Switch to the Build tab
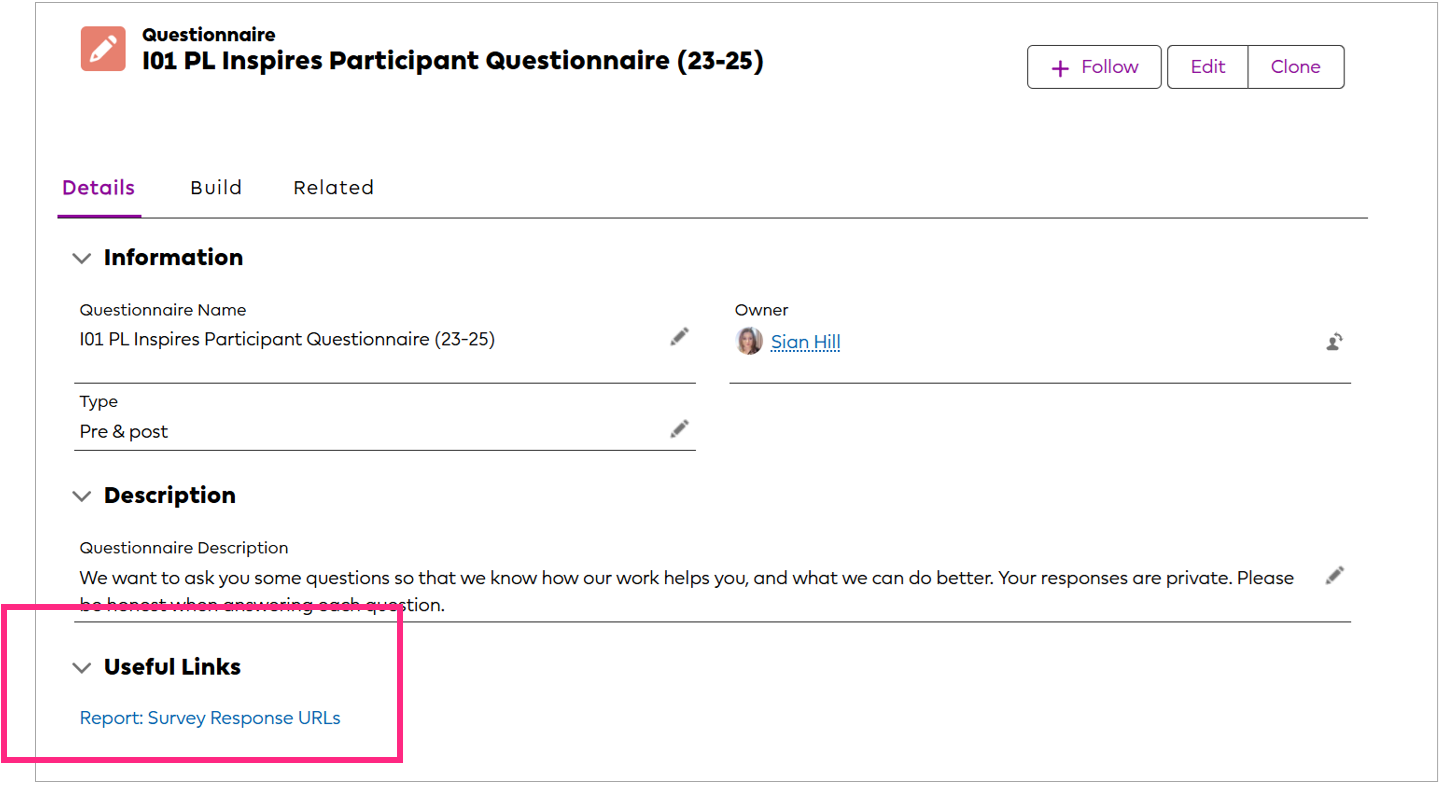 click(x=216, y=187)
